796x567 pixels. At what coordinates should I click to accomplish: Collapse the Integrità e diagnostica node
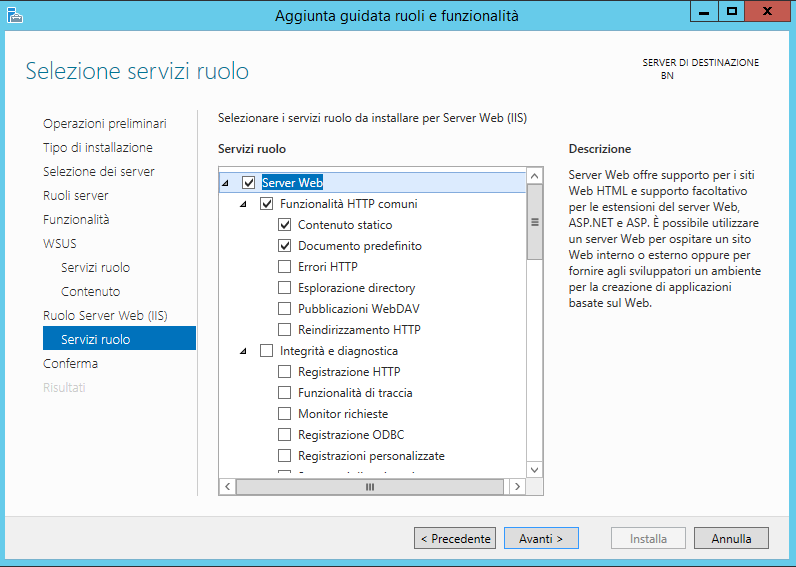coord(244,351)
